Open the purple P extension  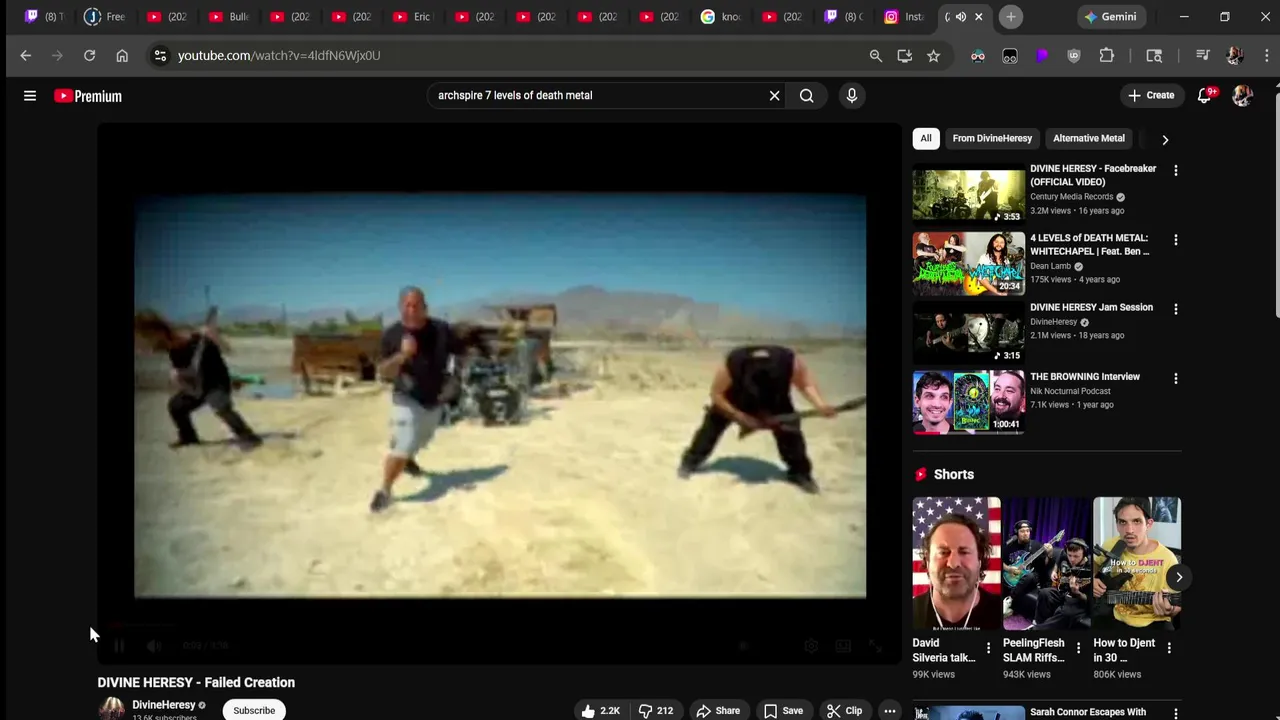pyautogui.click(x=1042, y=56)
